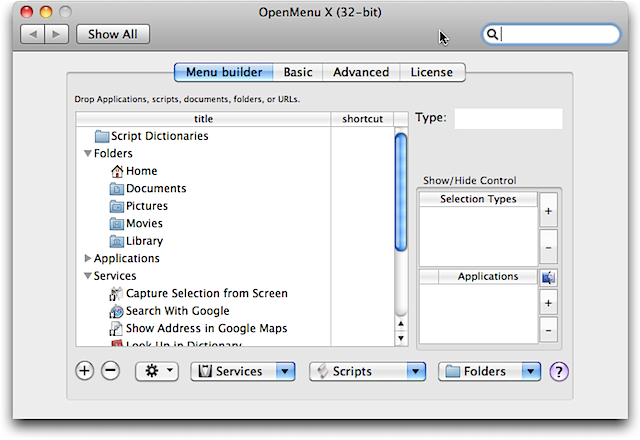Image resolution: width=640 pixels, height=440 pixels.
Task: Select the Home row
Action: (x=235, y=171)
